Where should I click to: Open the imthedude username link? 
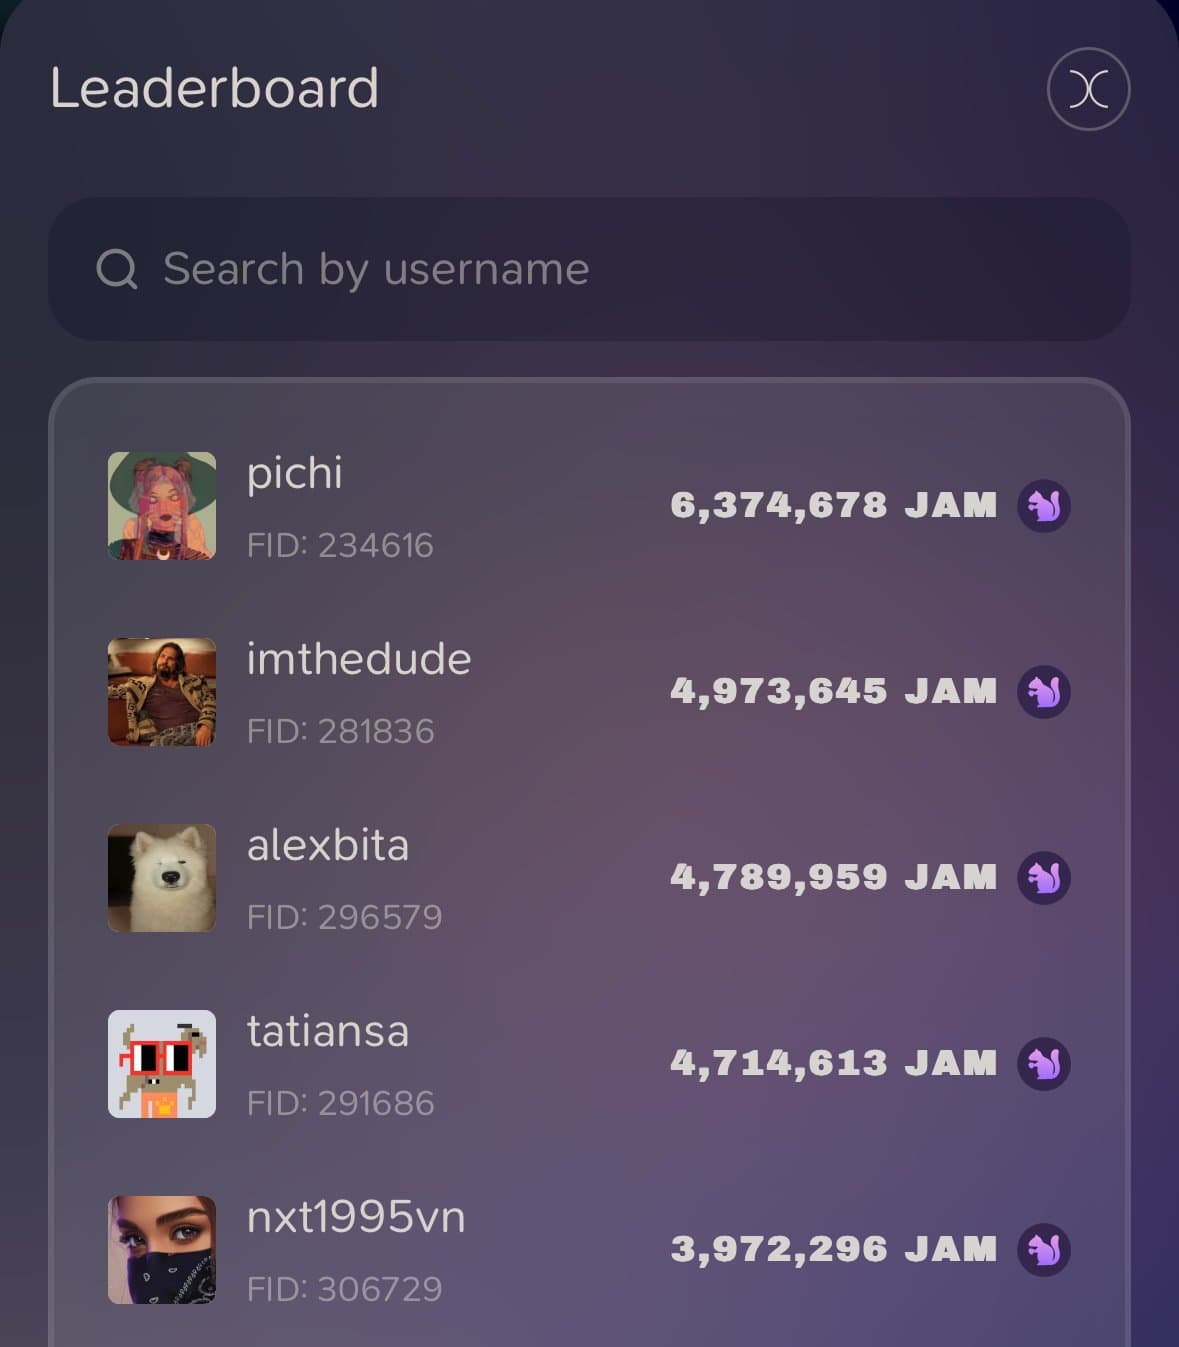point(359,660)
